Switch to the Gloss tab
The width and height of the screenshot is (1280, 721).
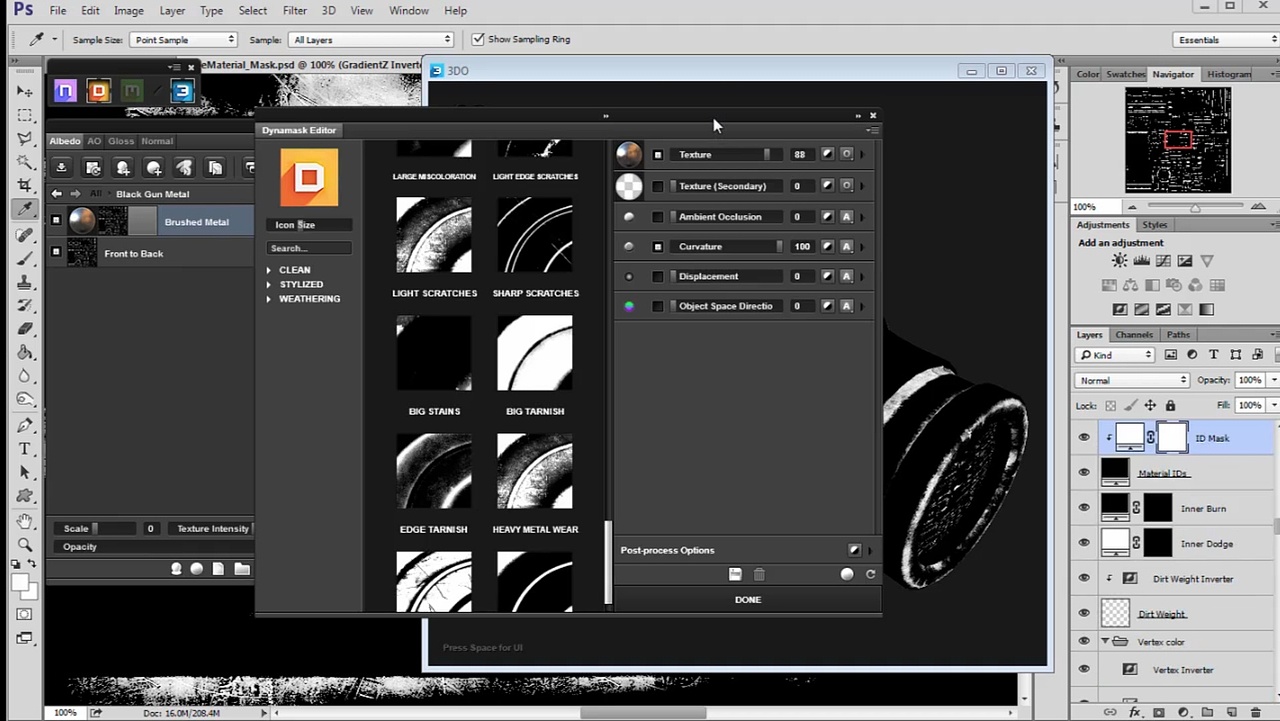[x=121, y=141]
